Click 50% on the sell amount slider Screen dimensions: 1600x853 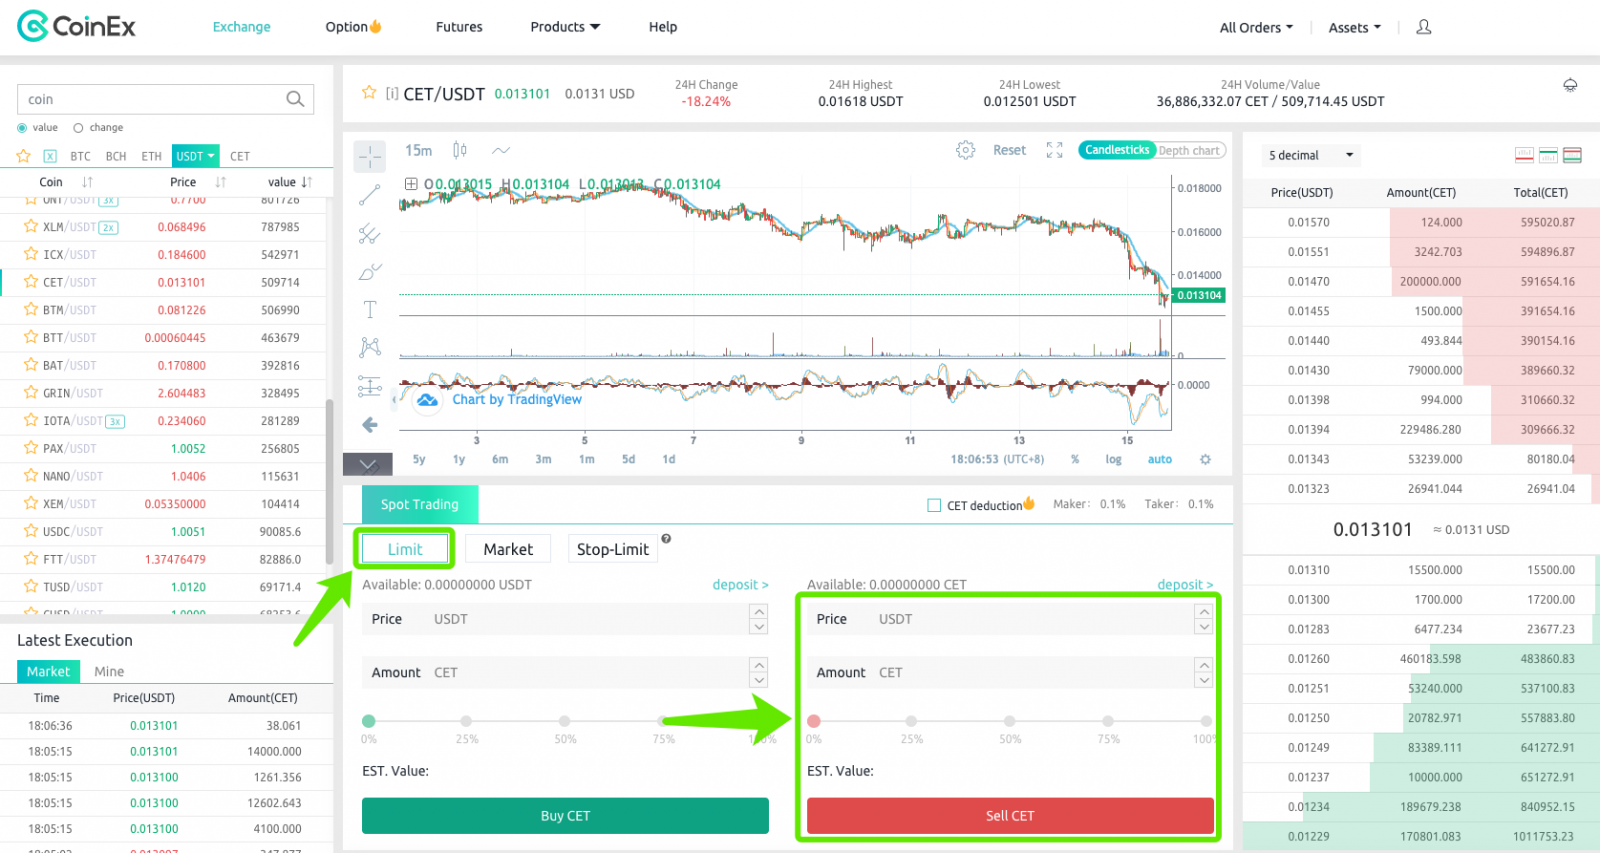(1009, 721)
